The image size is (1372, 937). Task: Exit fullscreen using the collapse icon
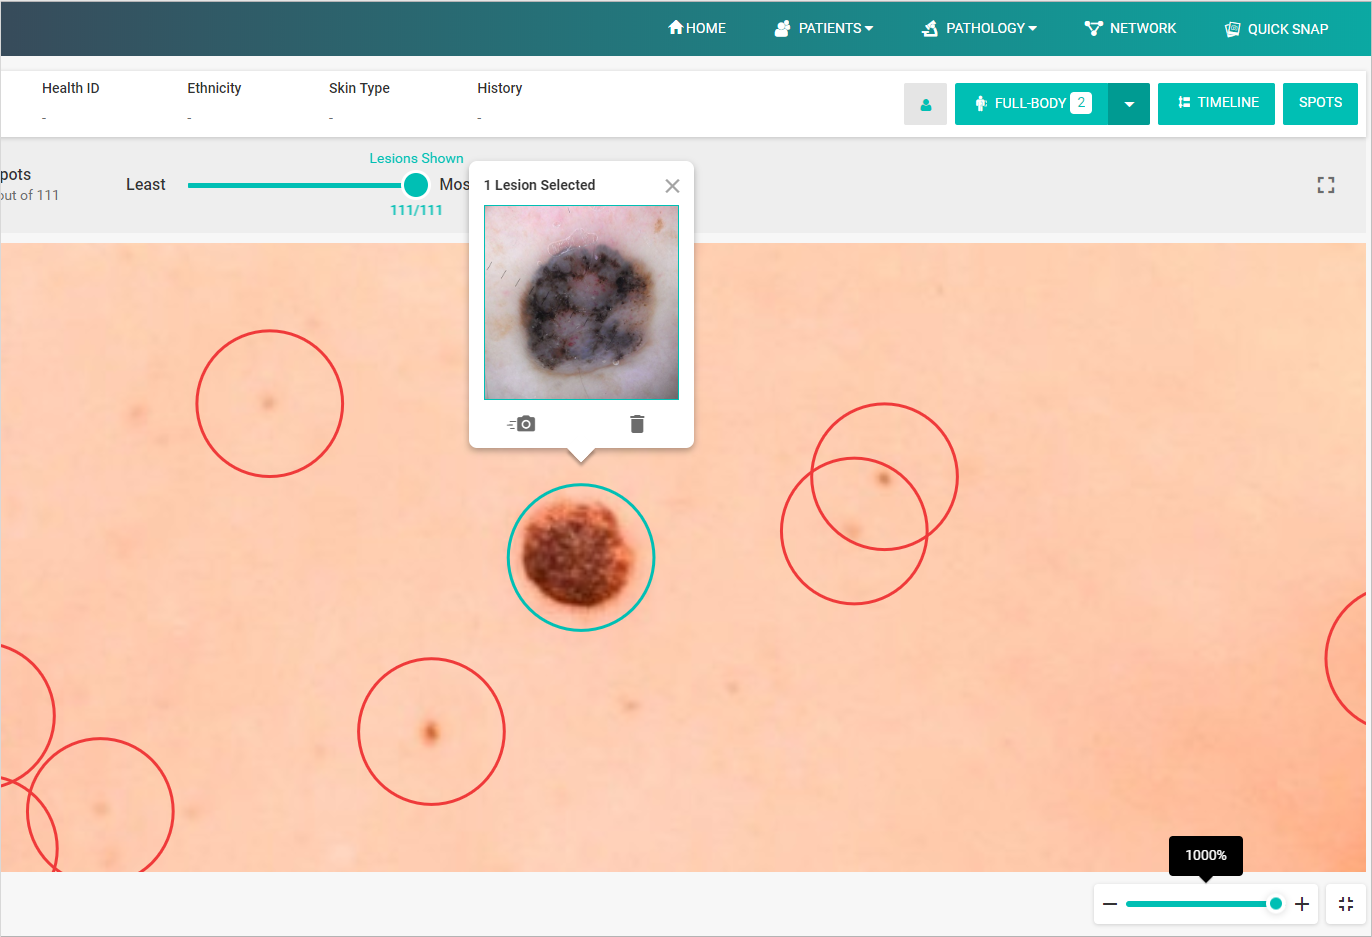1346,904
